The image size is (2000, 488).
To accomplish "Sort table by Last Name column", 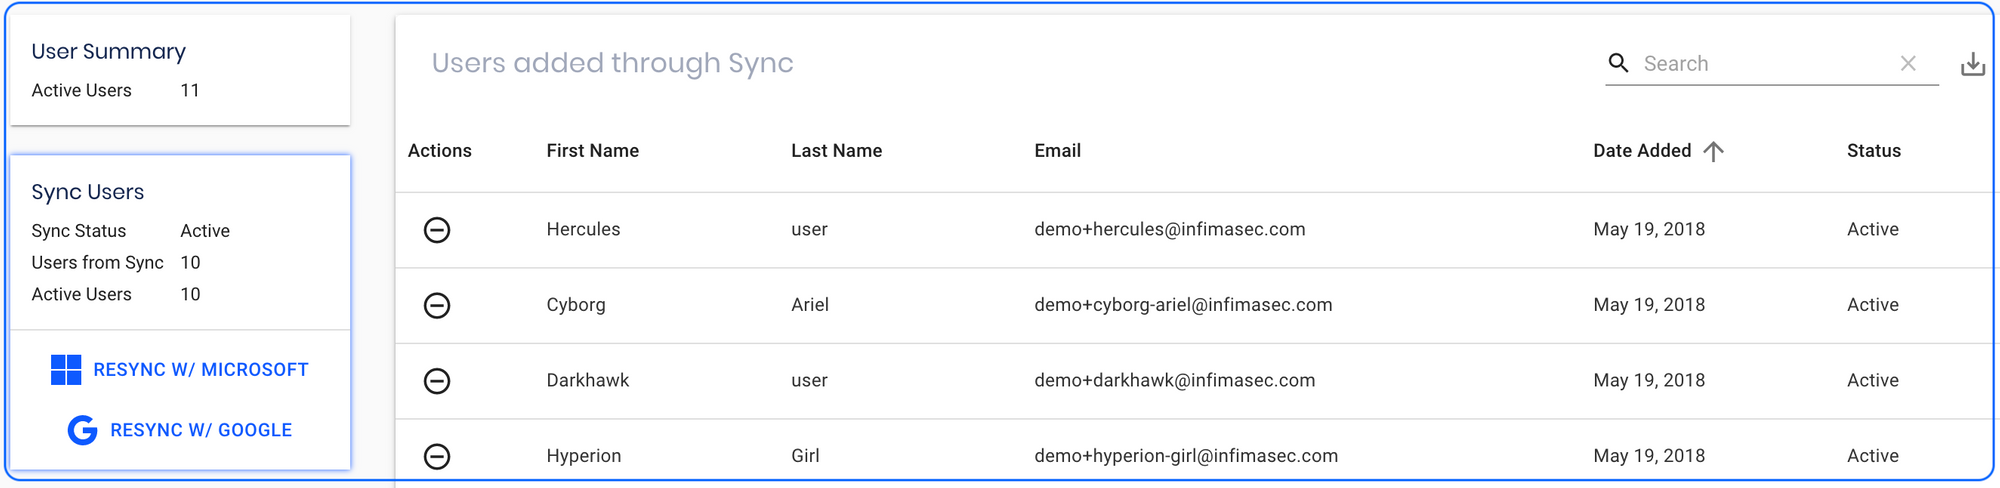I will pos(836,151).
